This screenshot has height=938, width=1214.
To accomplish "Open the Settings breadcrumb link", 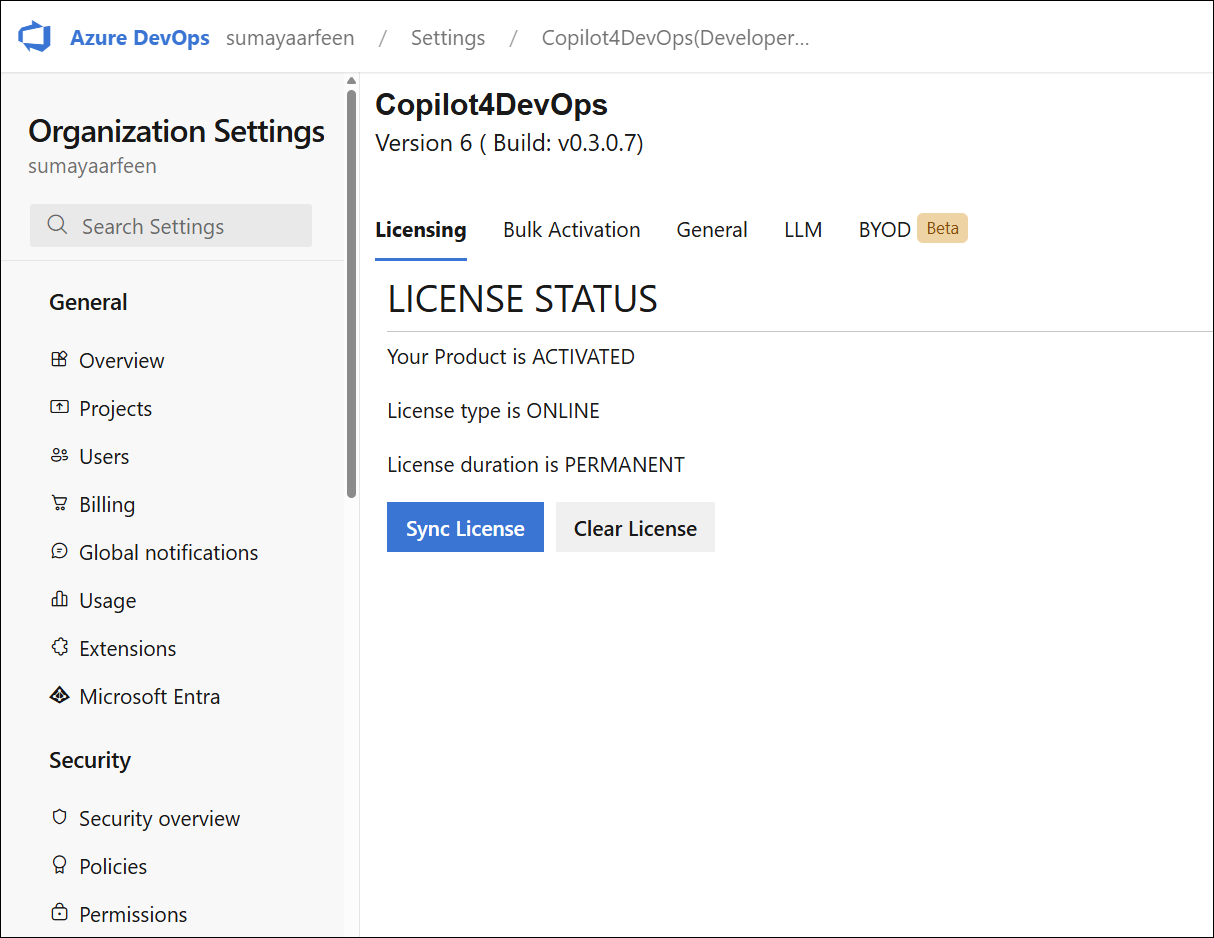I will pos(448,38).
